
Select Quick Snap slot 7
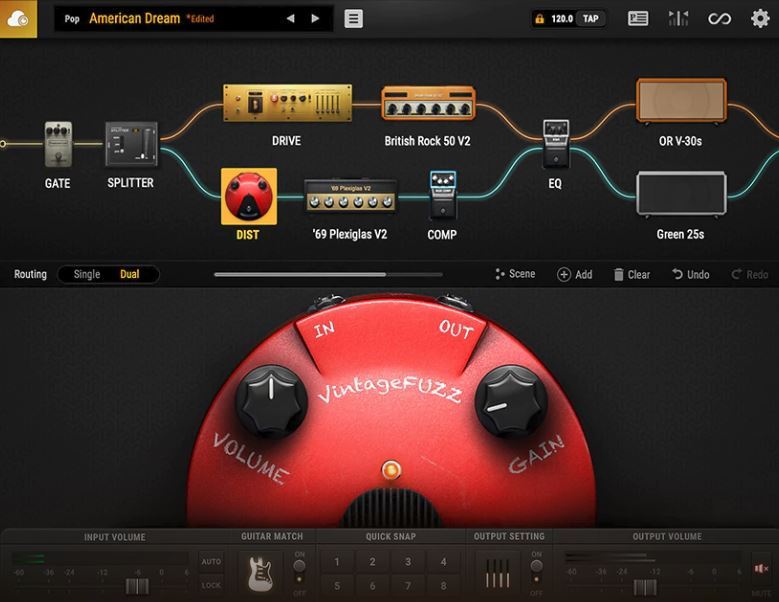(408, 586)
